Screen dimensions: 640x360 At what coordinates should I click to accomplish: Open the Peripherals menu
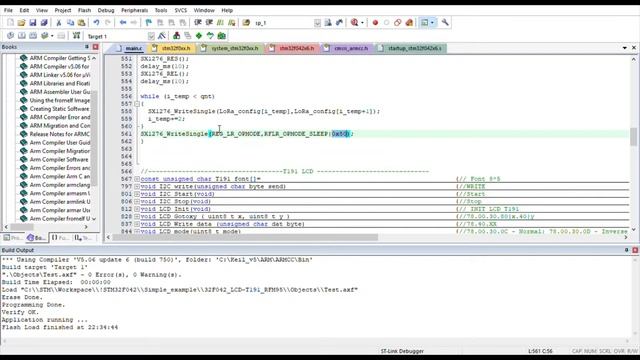tap(134, 10)
